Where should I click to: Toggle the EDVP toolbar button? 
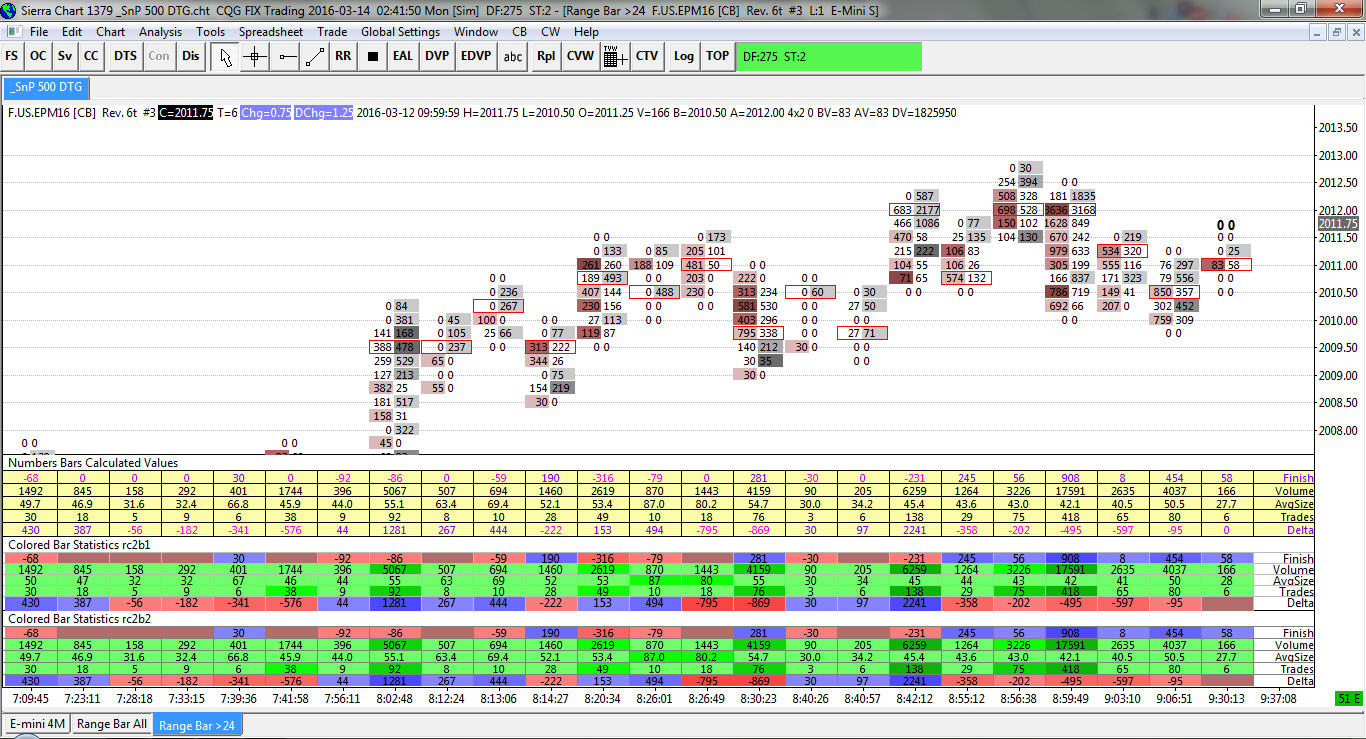[x=476, y=56]
